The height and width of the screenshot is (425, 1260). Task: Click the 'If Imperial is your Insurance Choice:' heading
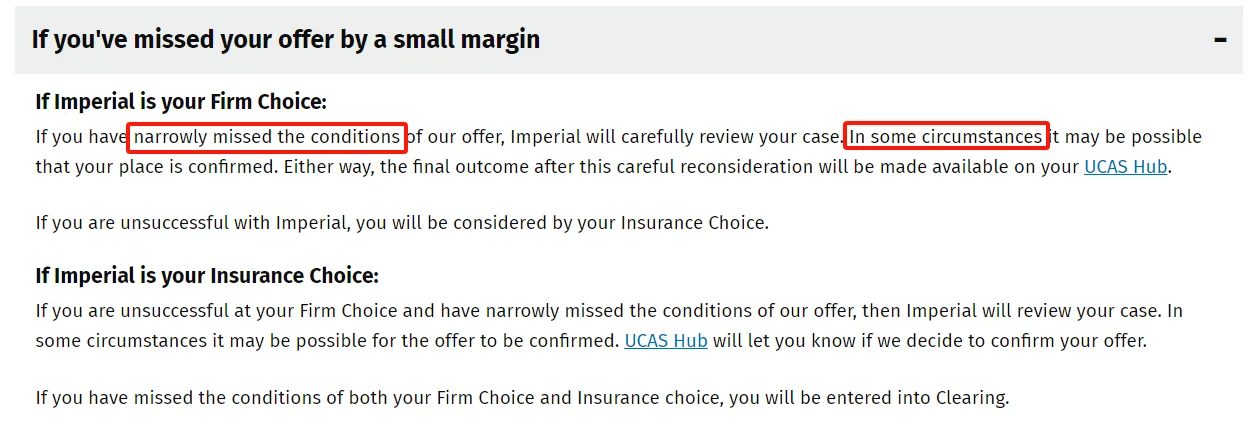coord(207,276)
